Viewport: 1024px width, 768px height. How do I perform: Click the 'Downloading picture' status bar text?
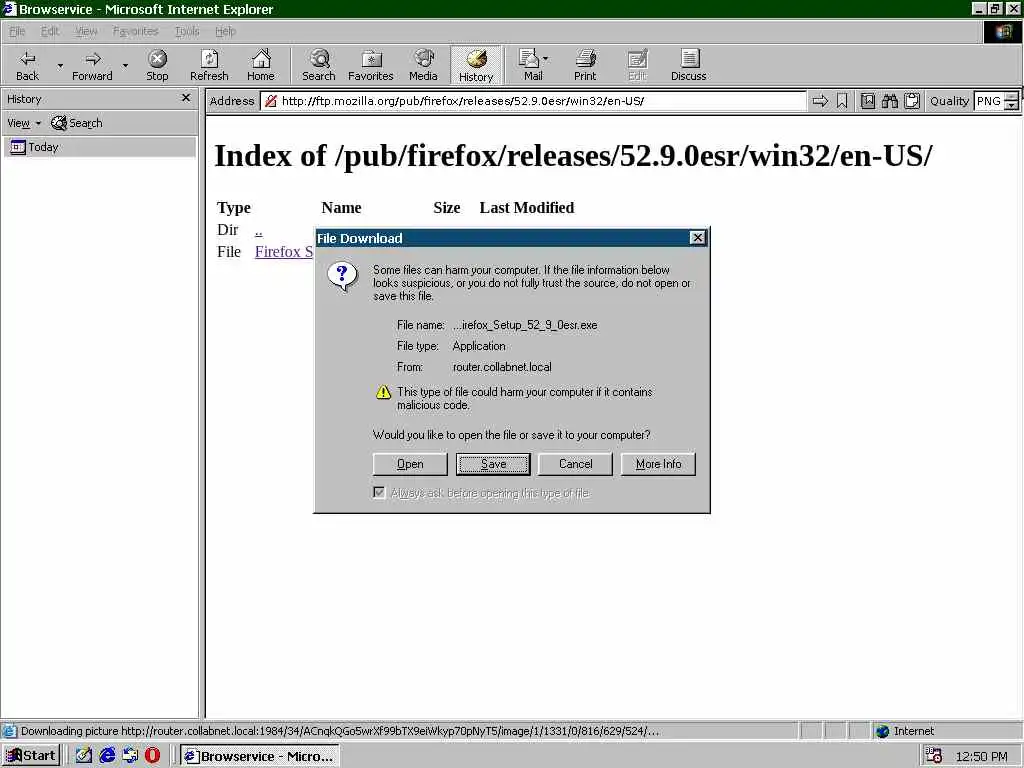pyautogui.click(x=340, y=731)
